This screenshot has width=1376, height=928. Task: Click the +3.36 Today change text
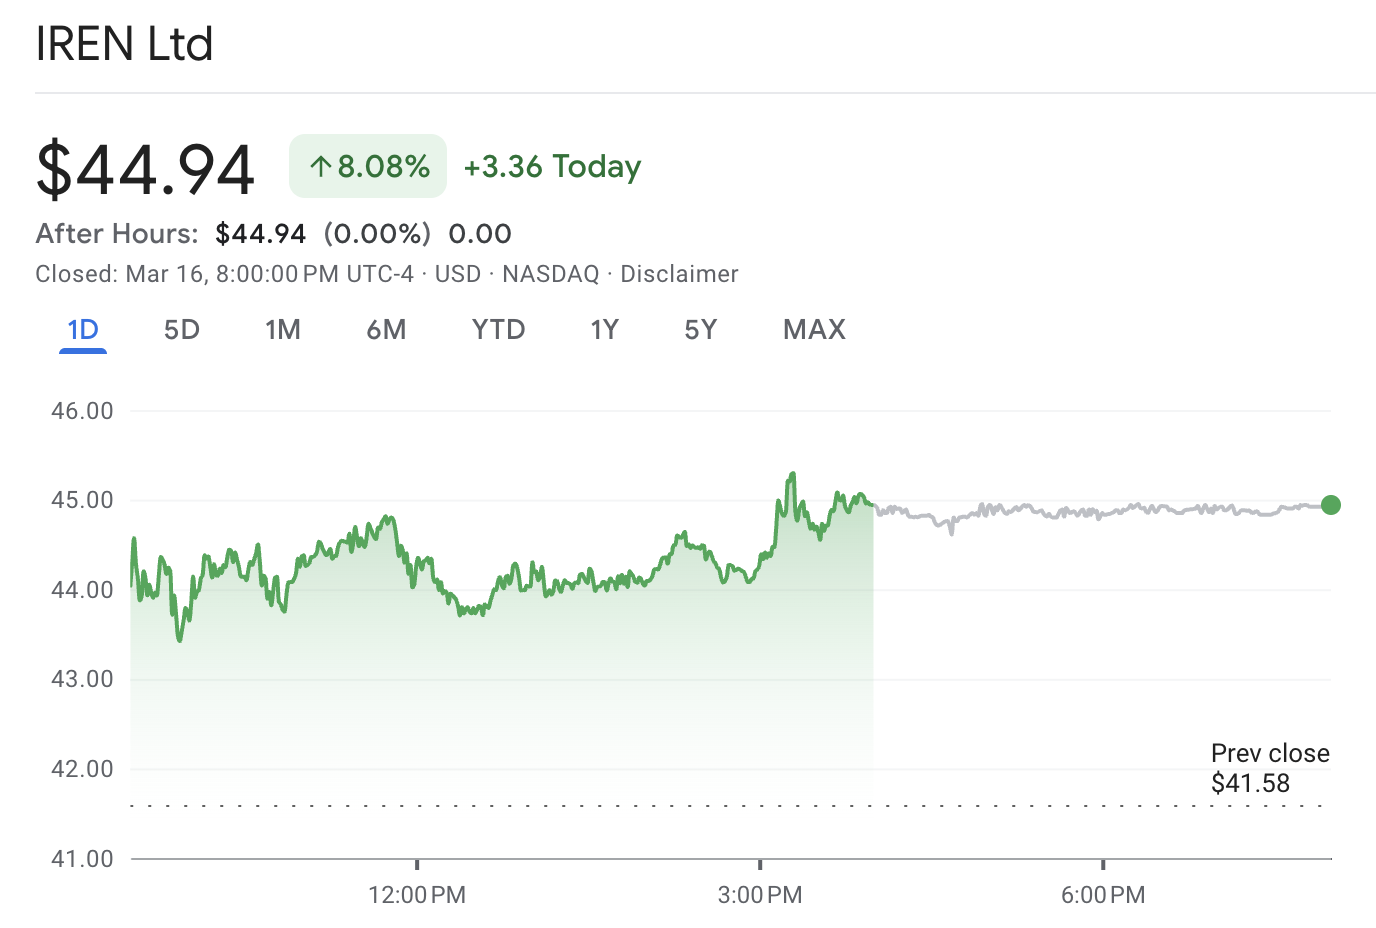tap(552, 167)
